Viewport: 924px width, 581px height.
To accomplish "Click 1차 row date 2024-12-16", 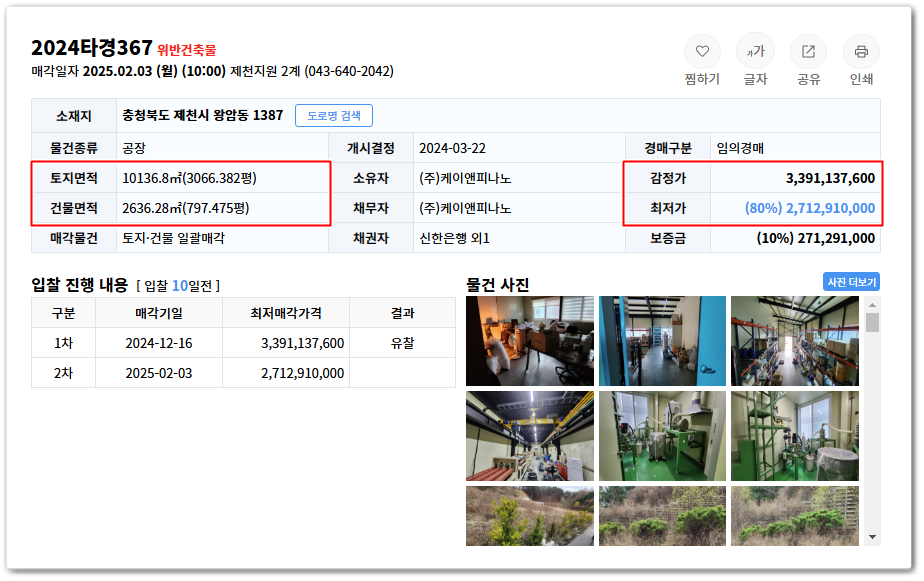I will point(159,343).
